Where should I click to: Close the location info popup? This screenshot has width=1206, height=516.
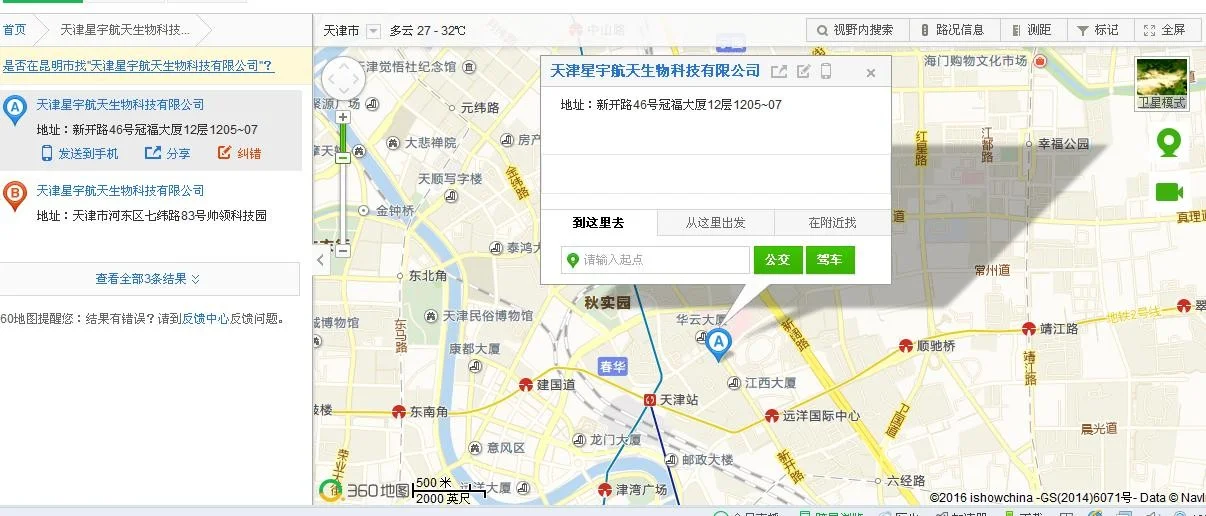[871, 73]
